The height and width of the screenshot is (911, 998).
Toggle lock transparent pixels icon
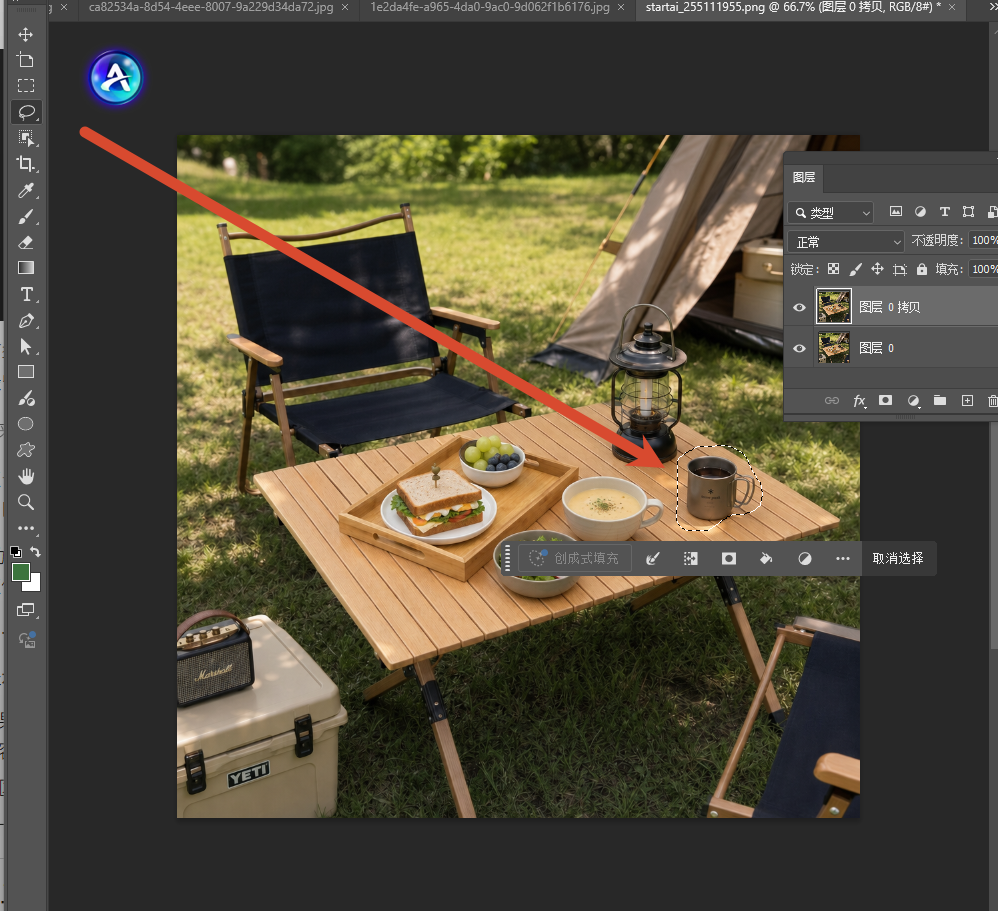[833, 269]
